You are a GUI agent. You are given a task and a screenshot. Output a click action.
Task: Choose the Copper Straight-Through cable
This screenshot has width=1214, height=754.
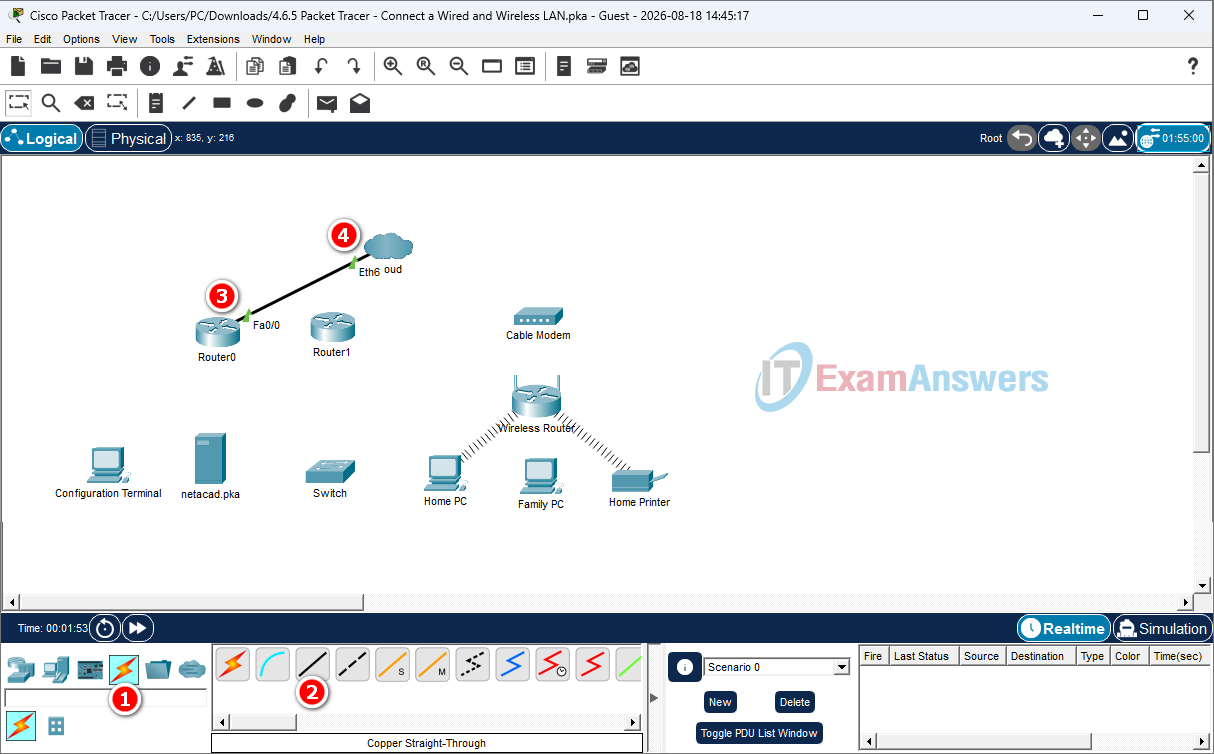pos(312,664)
